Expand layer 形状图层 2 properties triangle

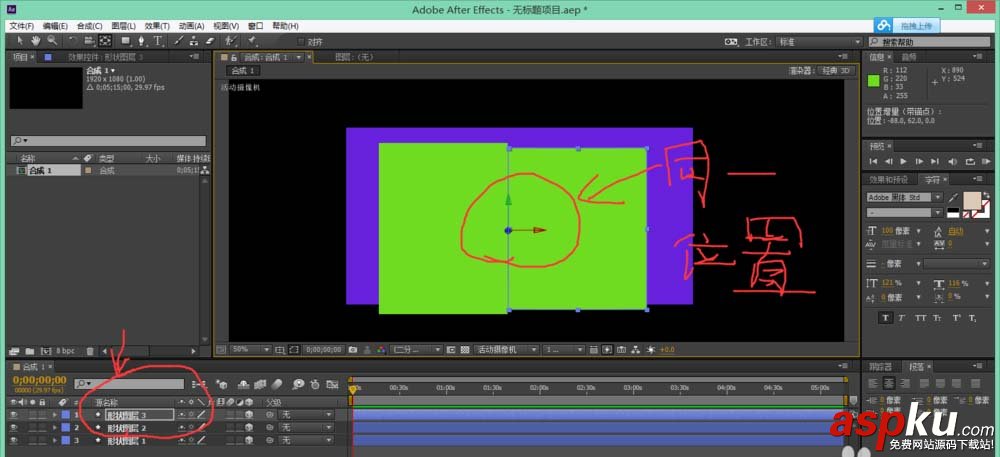(55, 428)
